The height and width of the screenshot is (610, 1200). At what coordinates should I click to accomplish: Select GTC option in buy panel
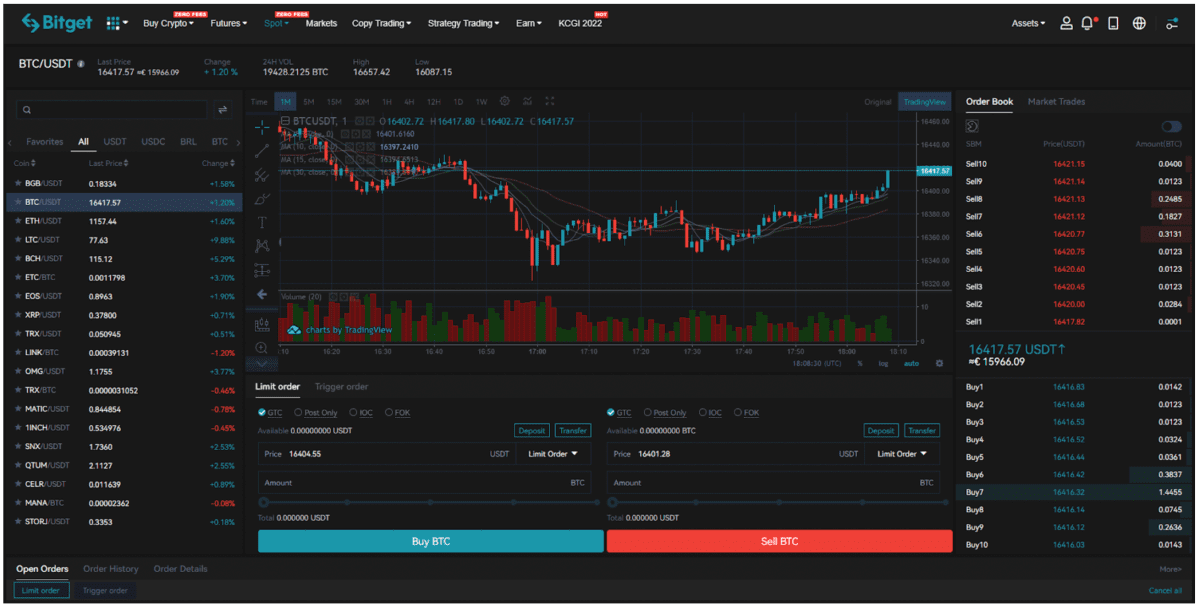[x=270, y=413]
